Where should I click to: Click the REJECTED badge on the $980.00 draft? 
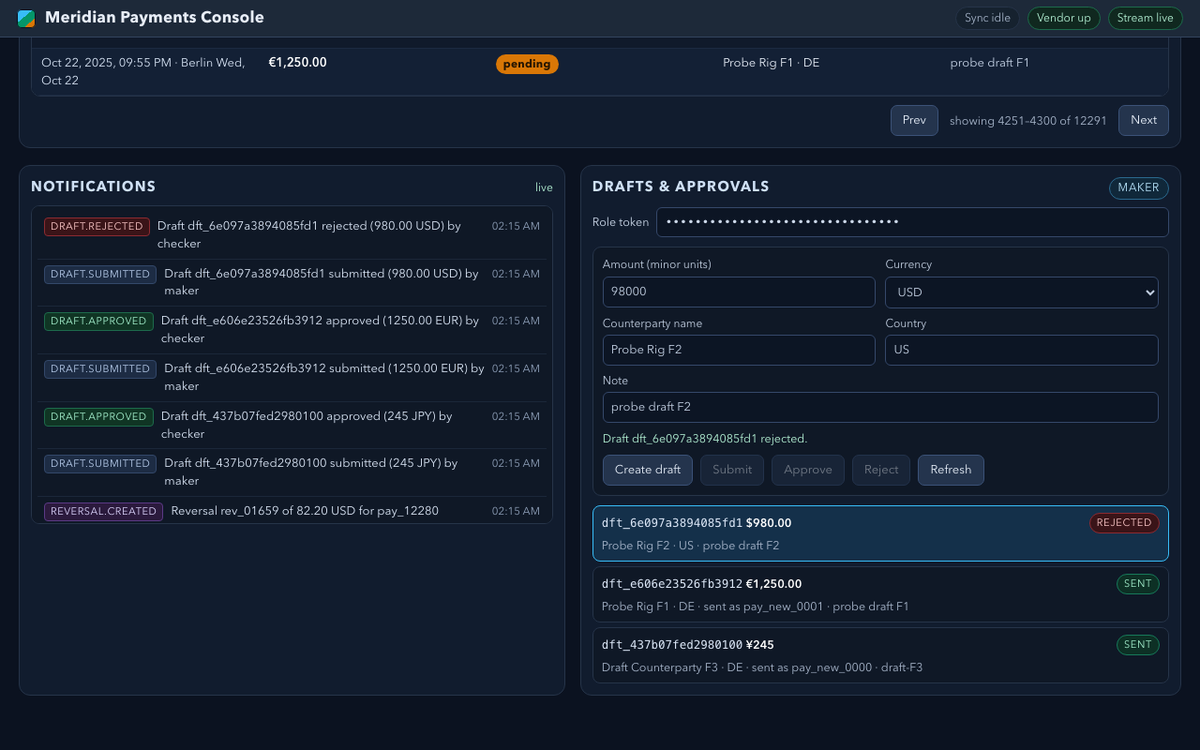tap(1124, 522)
